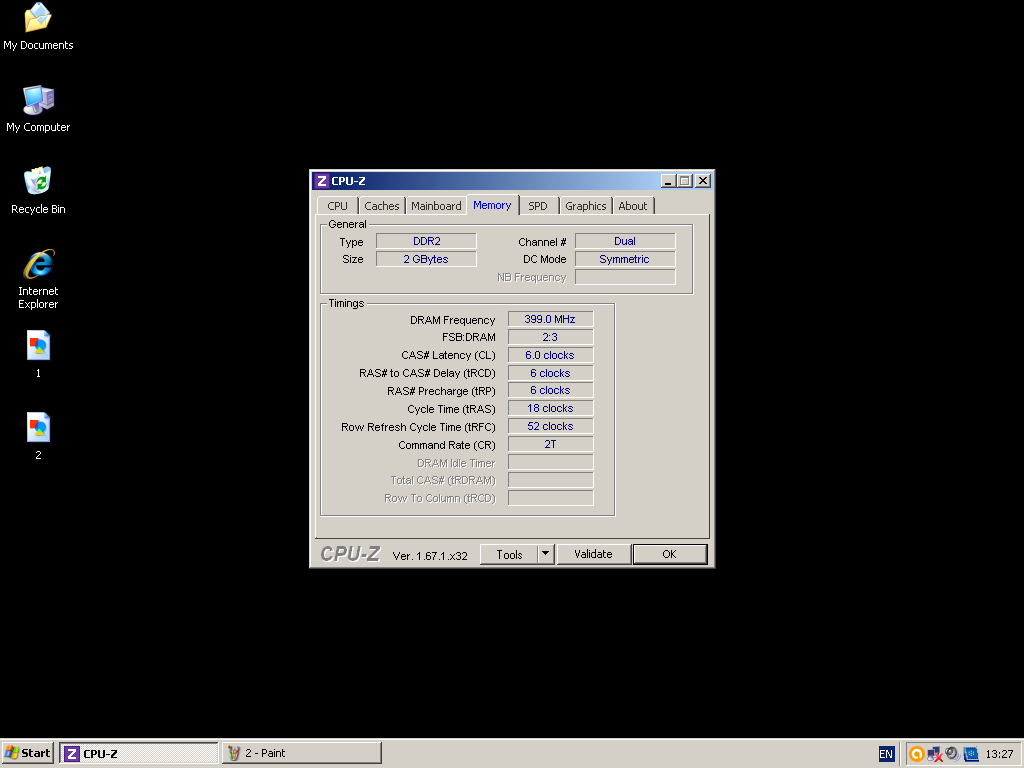Open the My Documents desktop icon
This screenshot has width=1024, height=768.
(38, 27)
